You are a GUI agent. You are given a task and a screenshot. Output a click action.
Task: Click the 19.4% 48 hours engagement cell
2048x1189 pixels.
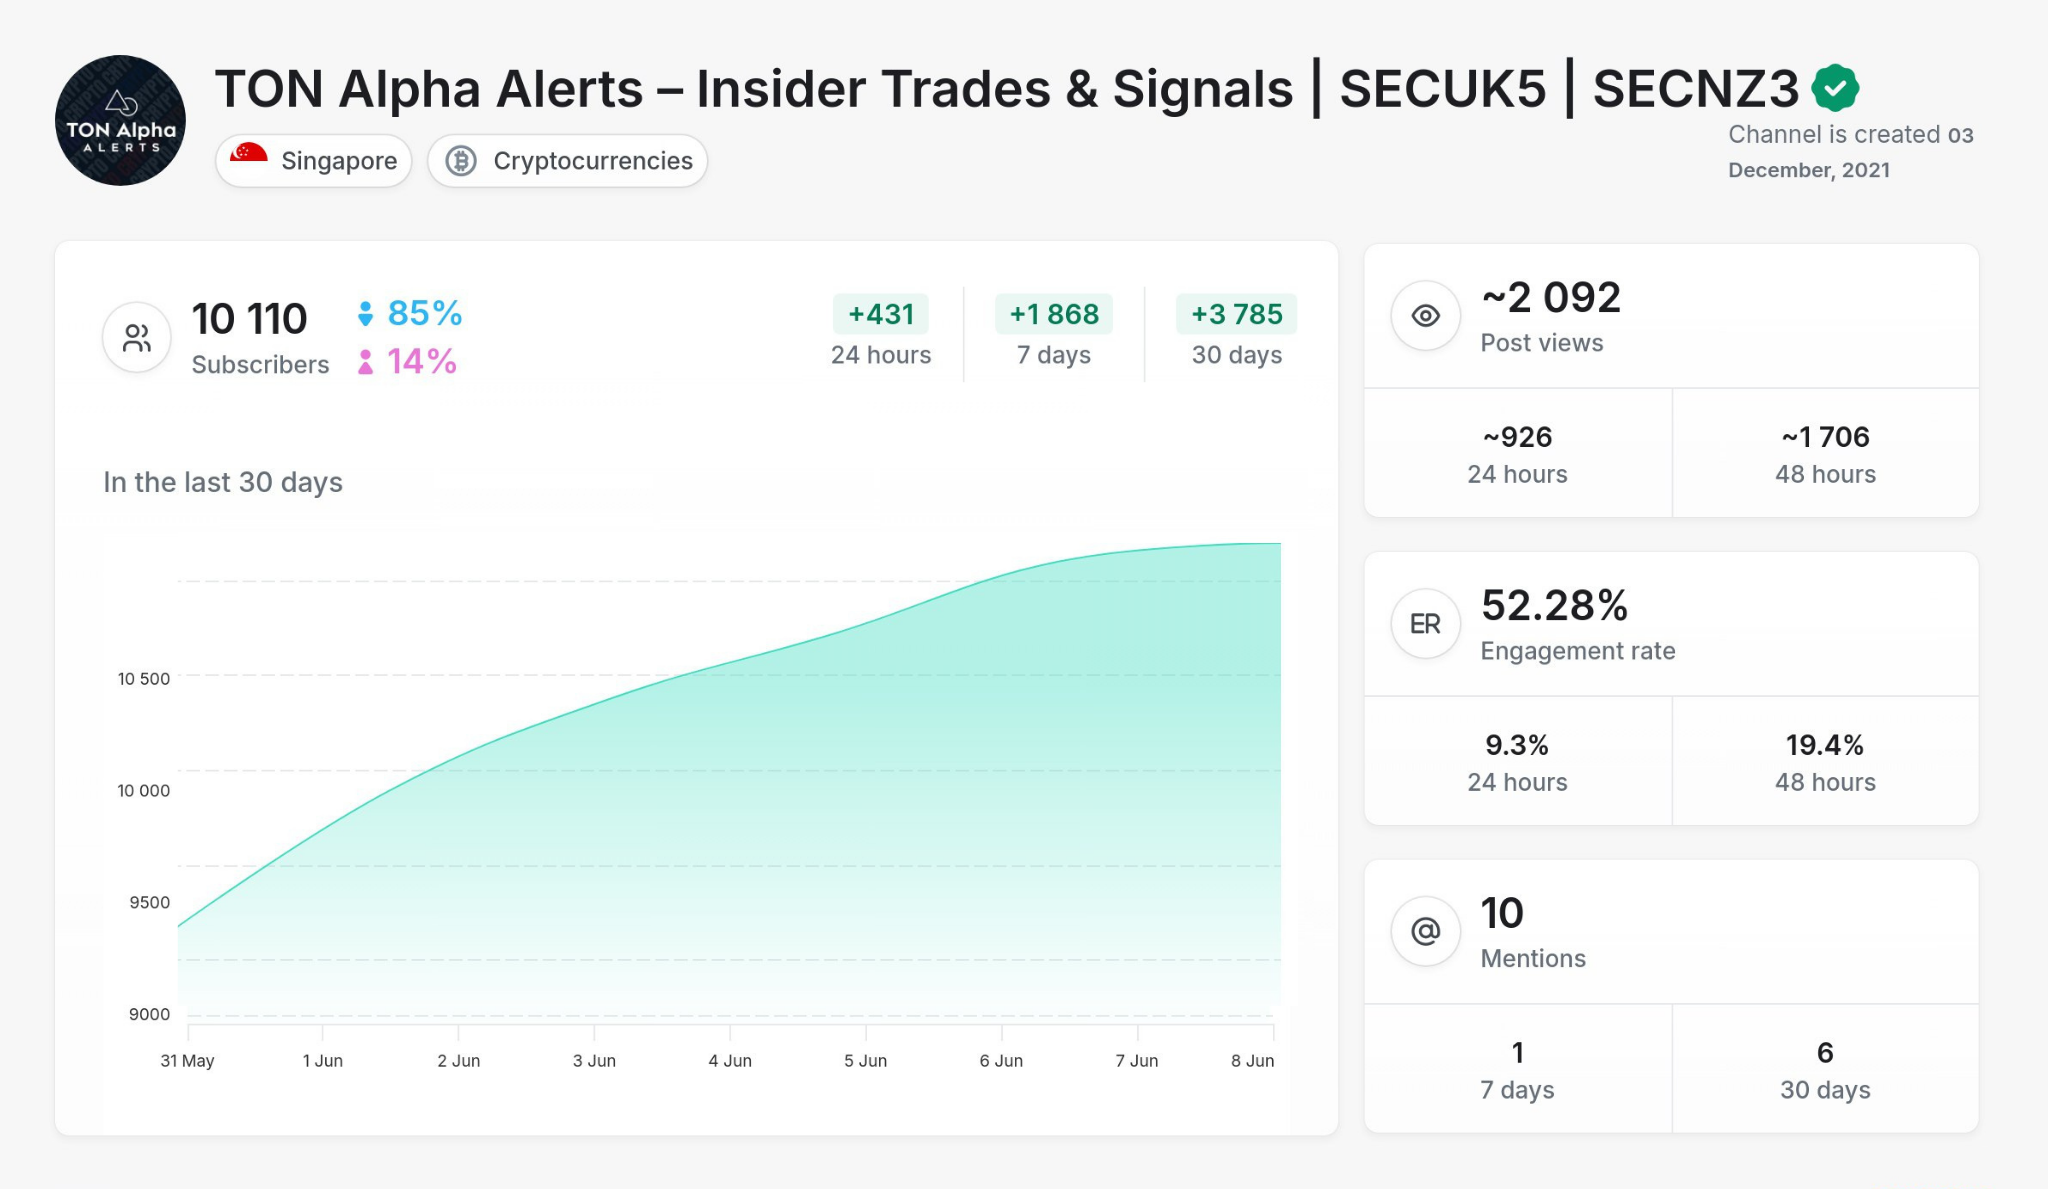point(1824,762)
